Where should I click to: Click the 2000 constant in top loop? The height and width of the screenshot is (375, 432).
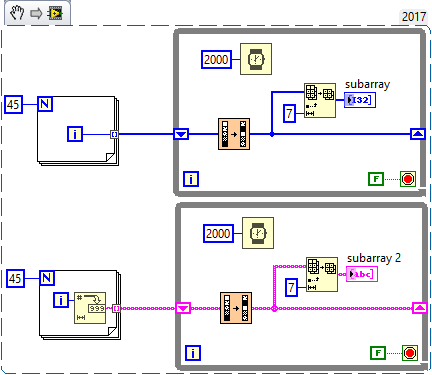point(216,60)
